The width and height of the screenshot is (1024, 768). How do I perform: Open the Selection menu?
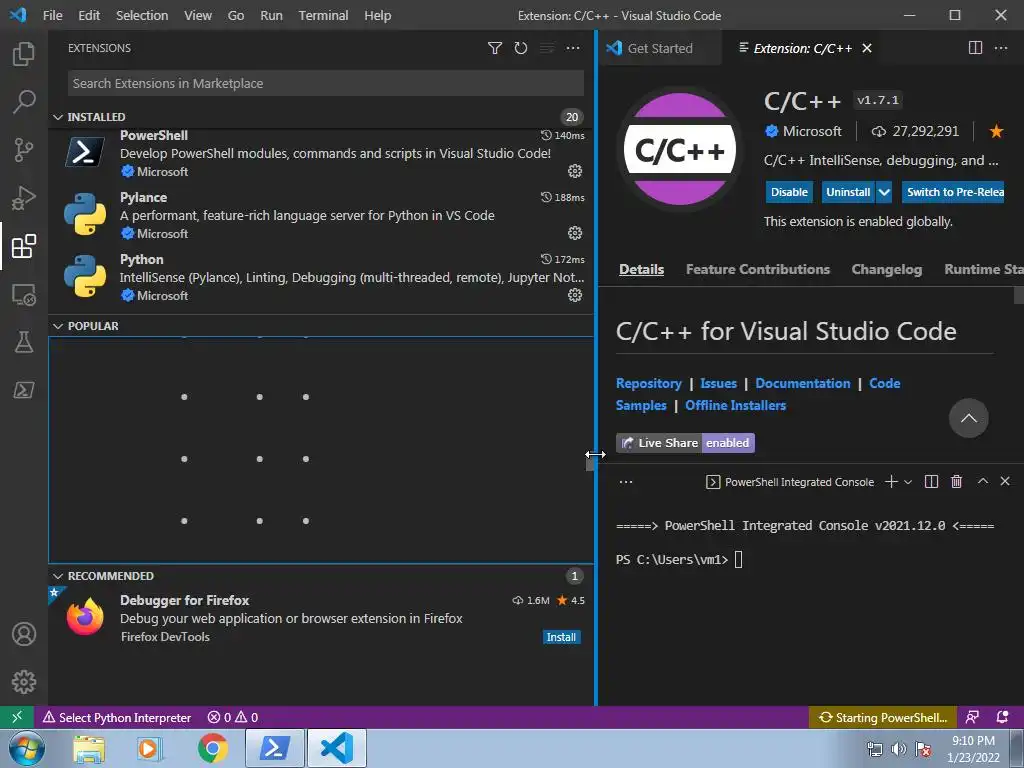[142, 15]
